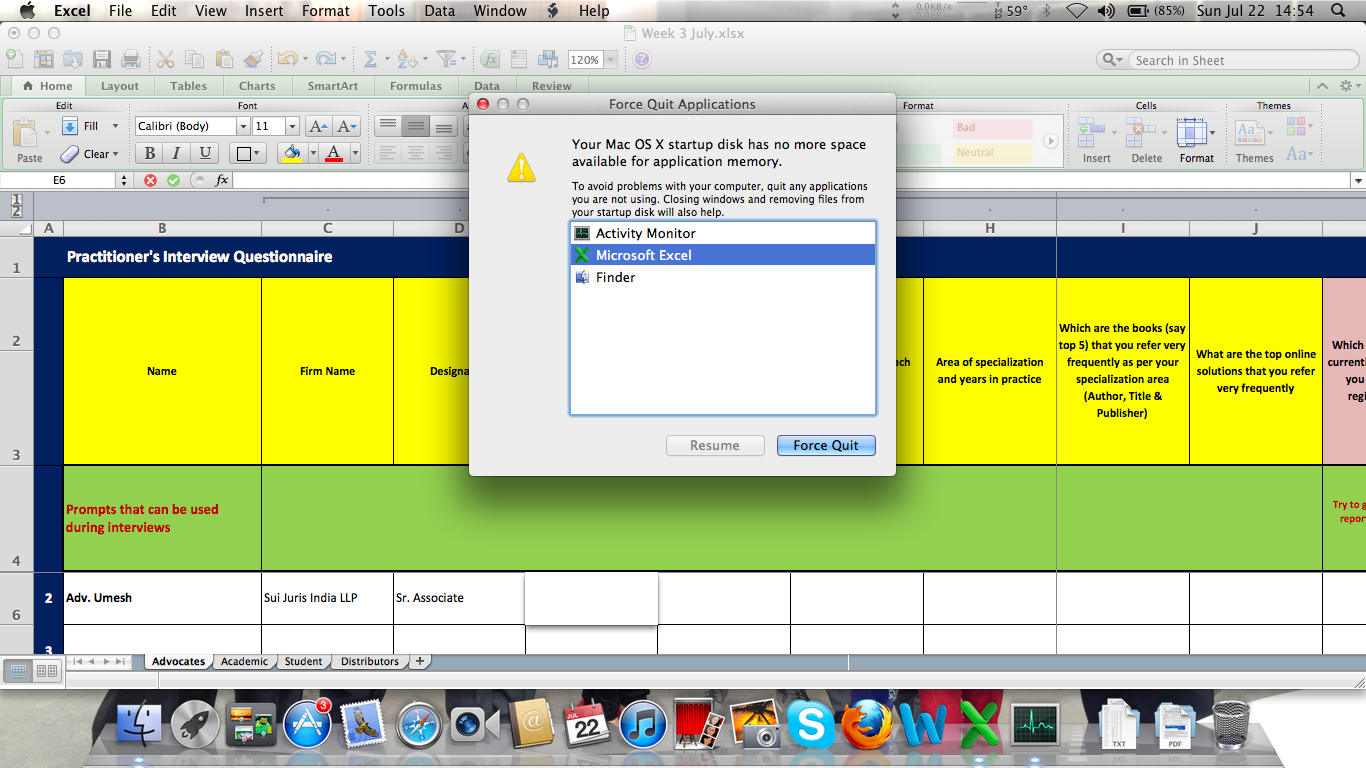This screenshot has width=1366, height=768.
Task: Click the Filter funnel icon
Action: click(x=446, y=59)
